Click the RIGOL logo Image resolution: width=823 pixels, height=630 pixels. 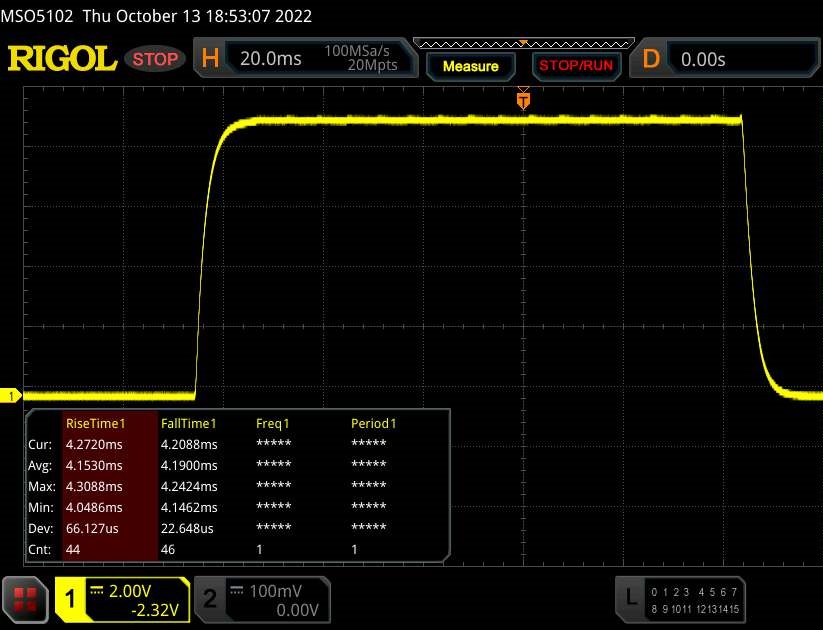62,58
